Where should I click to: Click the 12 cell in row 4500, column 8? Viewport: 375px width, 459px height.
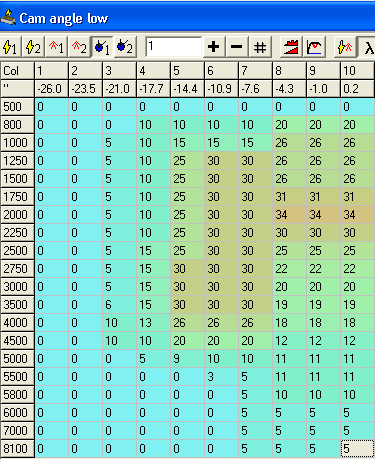click(x=290, y=341)
